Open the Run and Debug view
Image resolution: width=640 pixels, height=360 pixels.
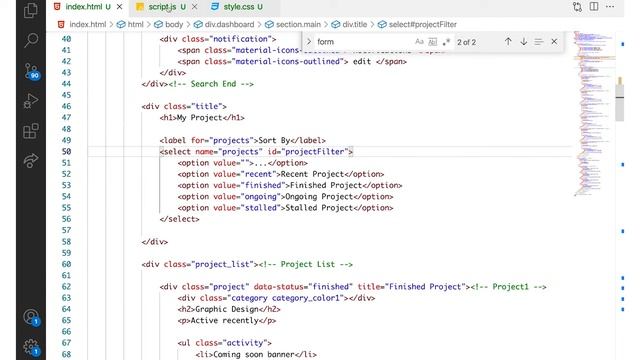pos(31,101)
